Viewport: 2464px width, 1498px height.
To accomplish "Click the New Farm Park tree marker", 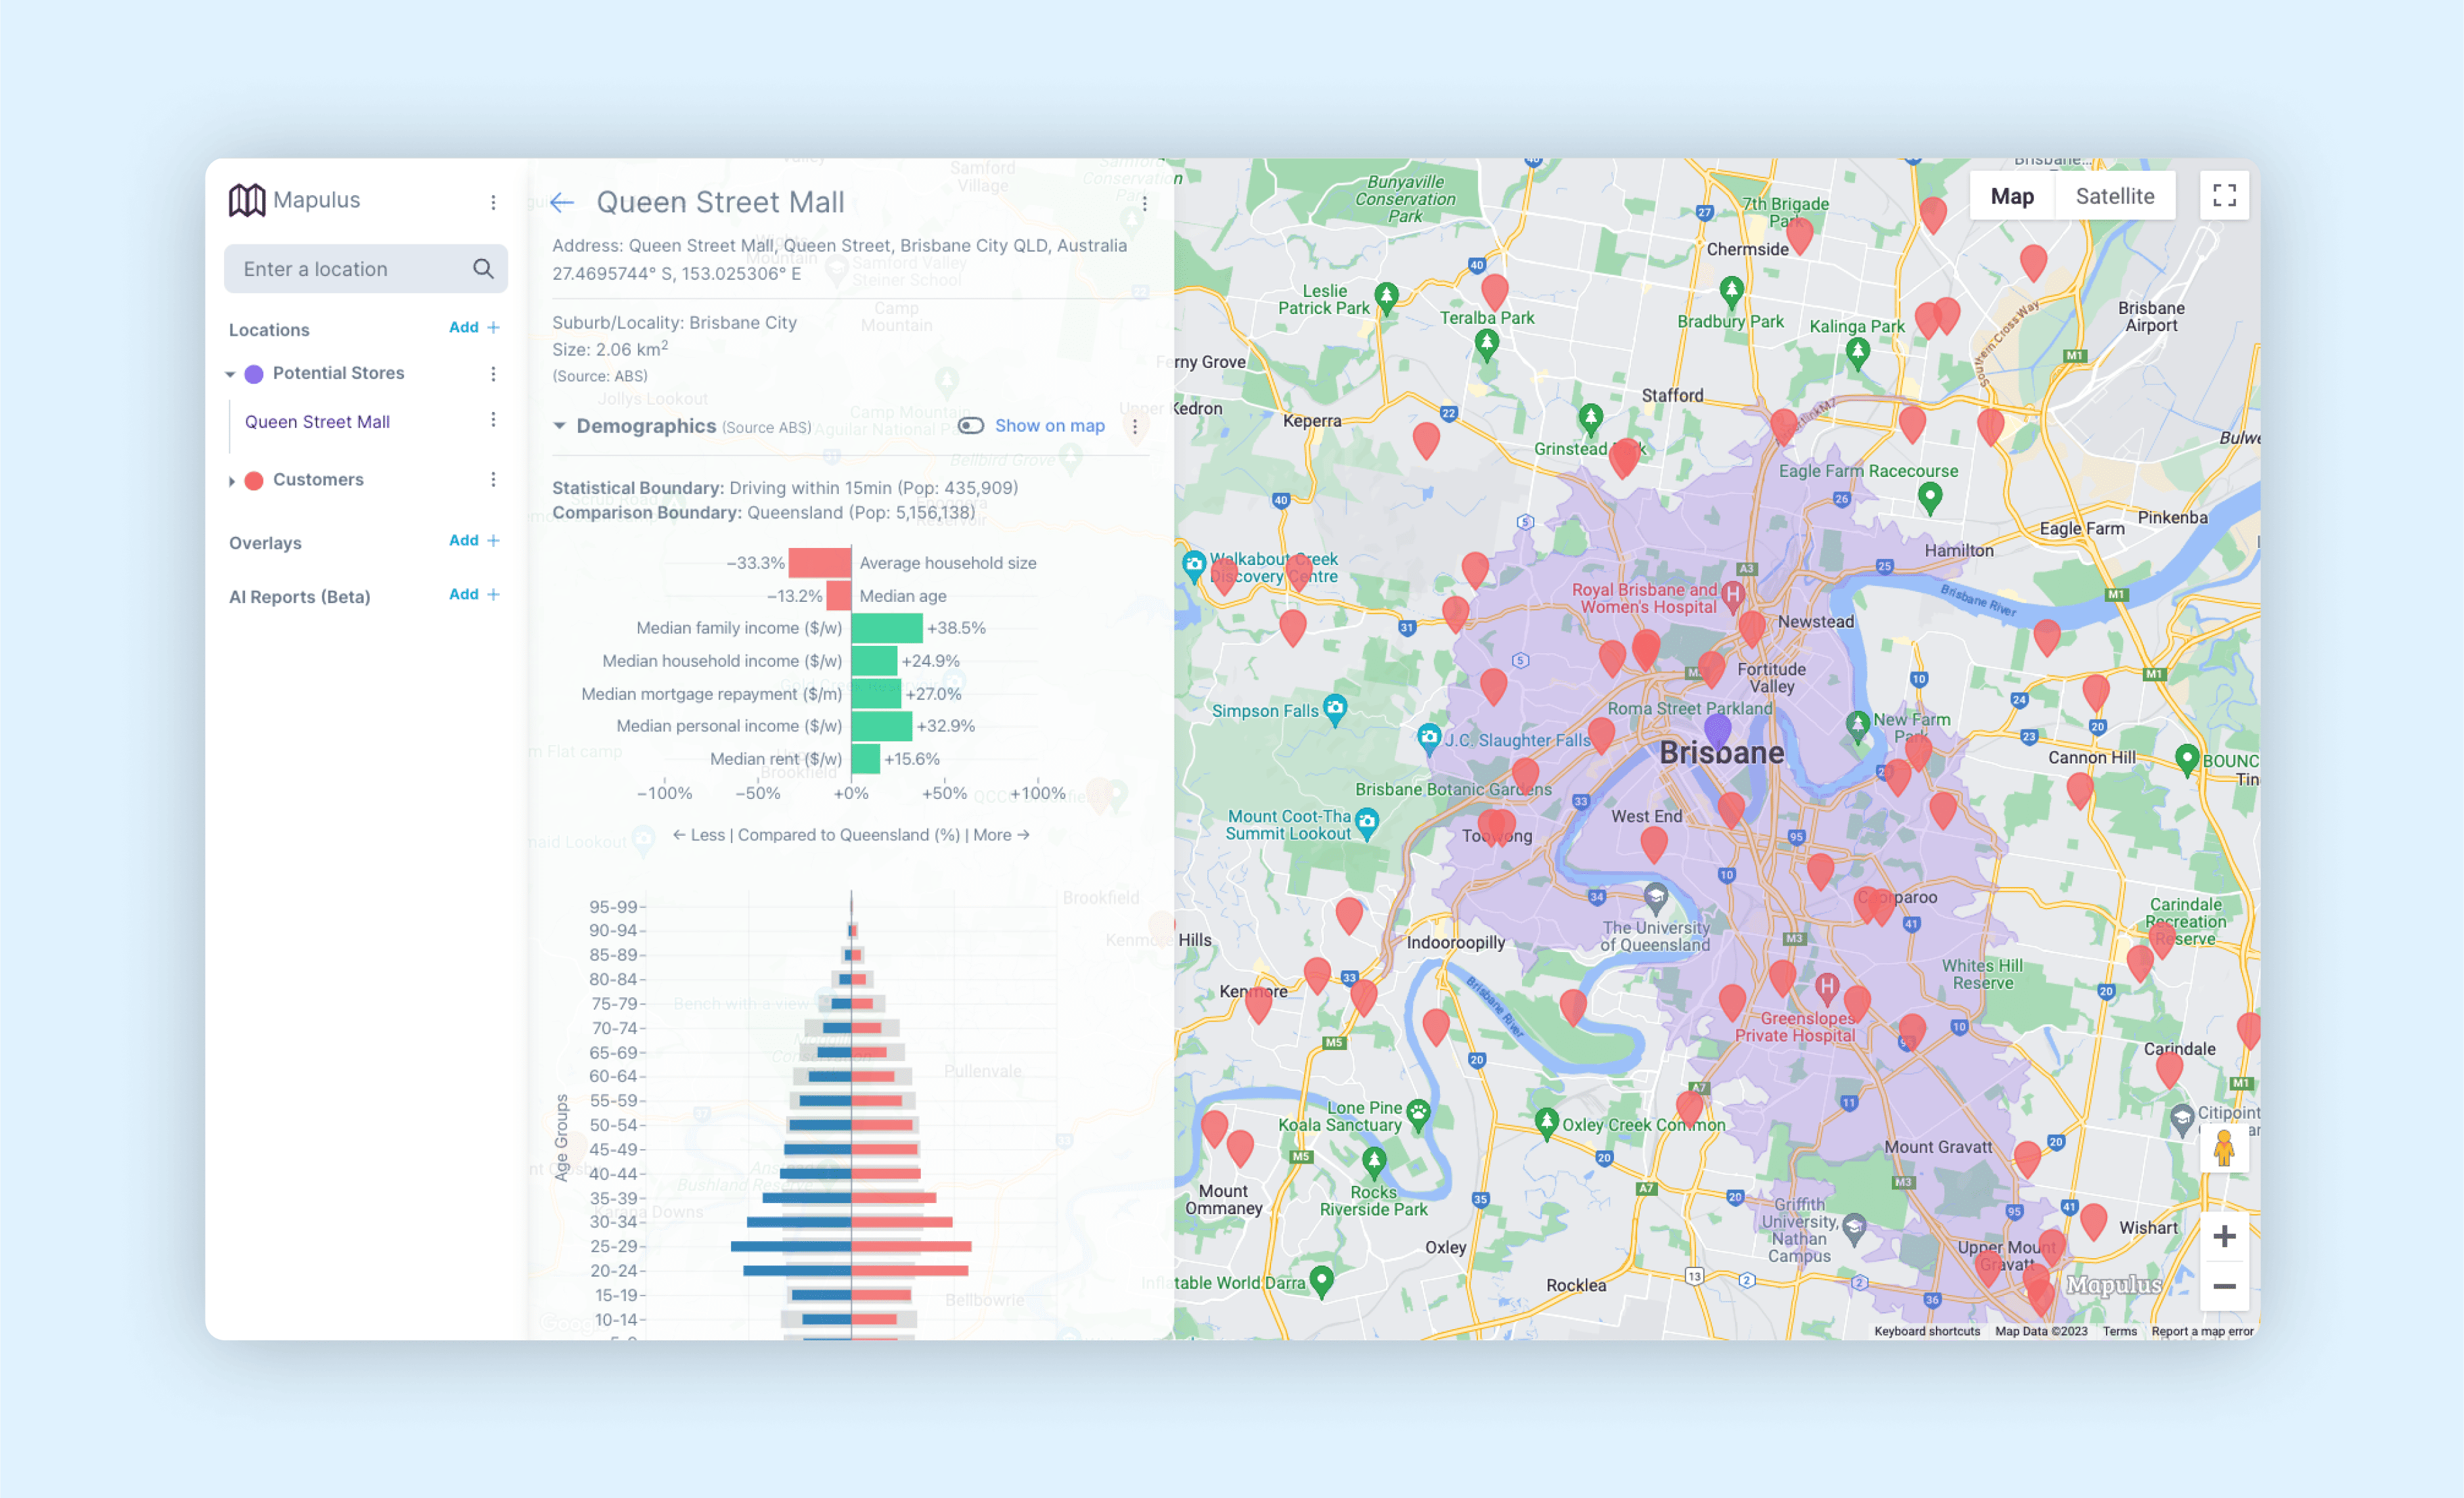I will [x=1857, y=726].
